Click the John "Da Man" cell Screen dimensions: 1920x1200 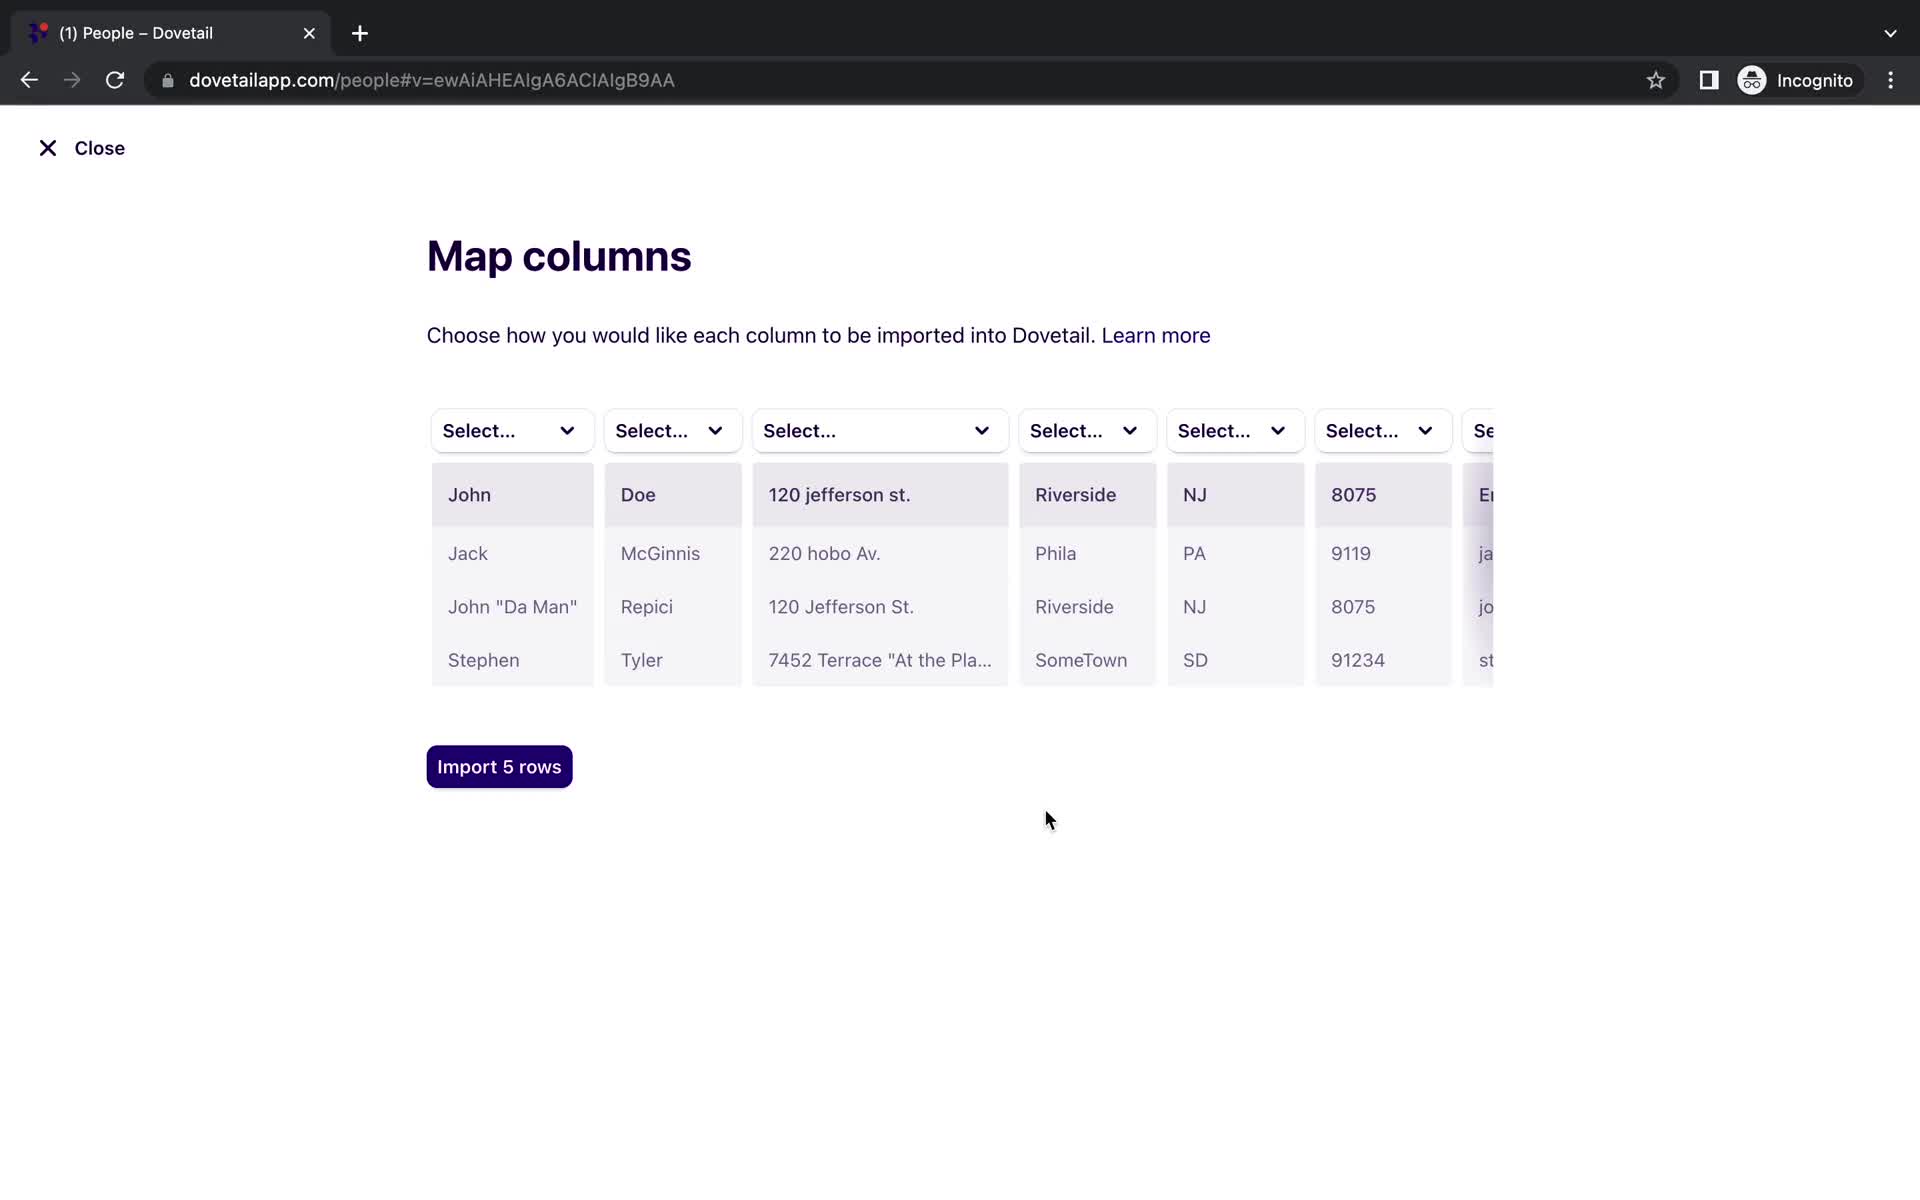pos(512,607)
